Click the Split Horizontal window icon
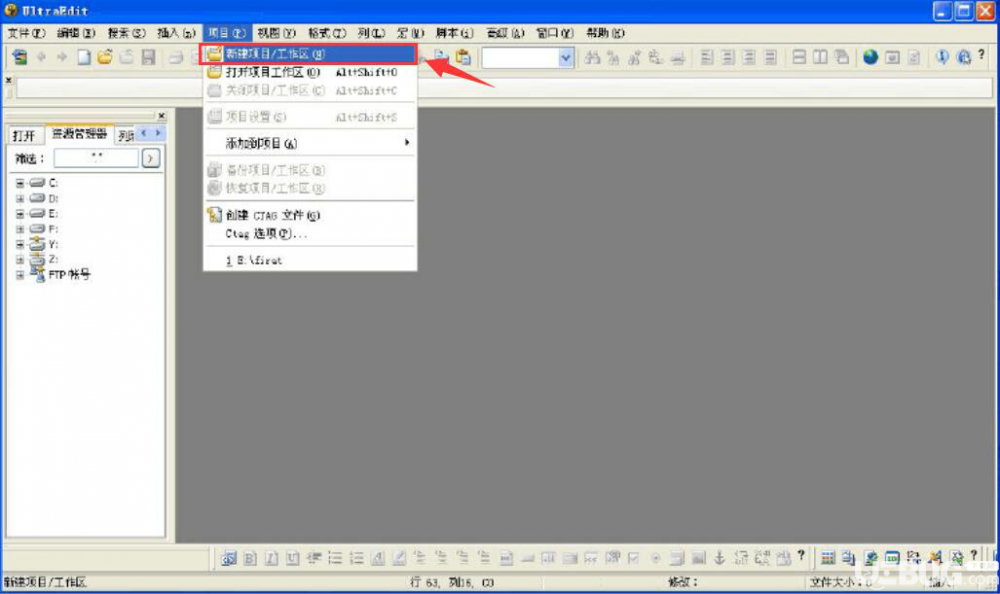 pos(799,57)
